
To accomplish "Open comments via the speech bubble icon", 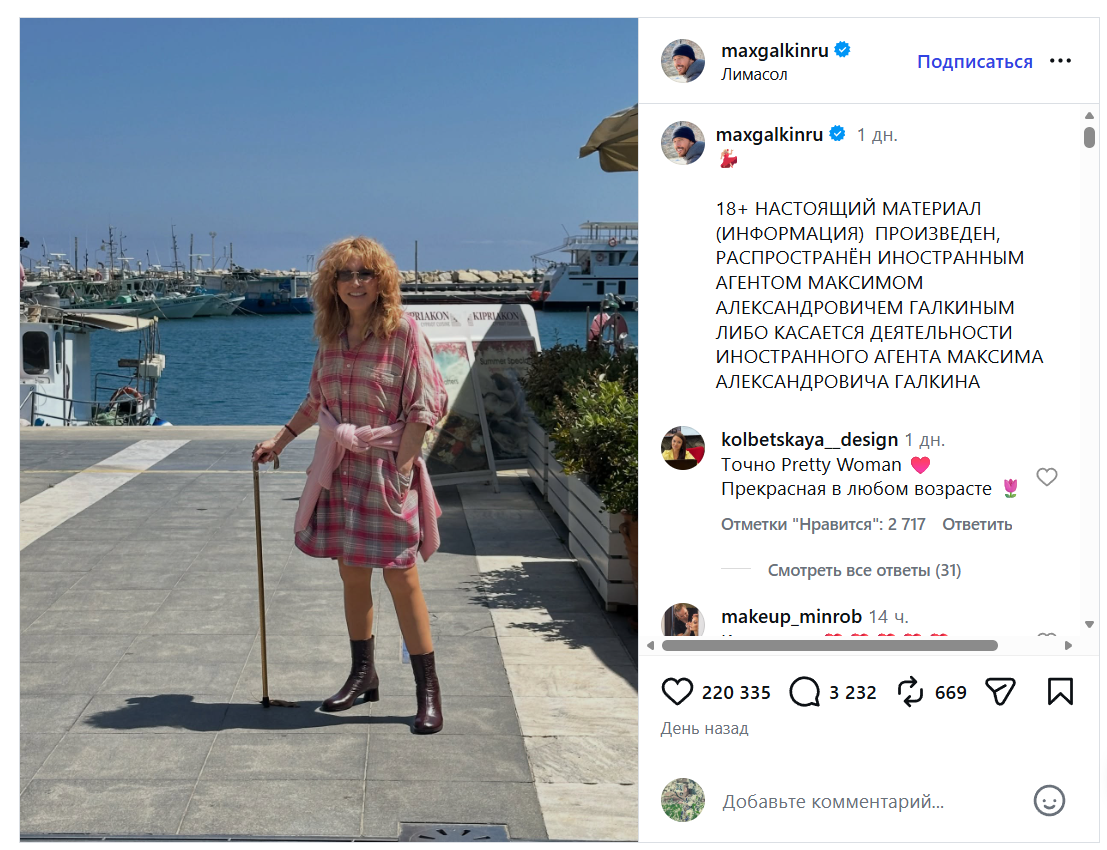I will (x=805, y=692).
